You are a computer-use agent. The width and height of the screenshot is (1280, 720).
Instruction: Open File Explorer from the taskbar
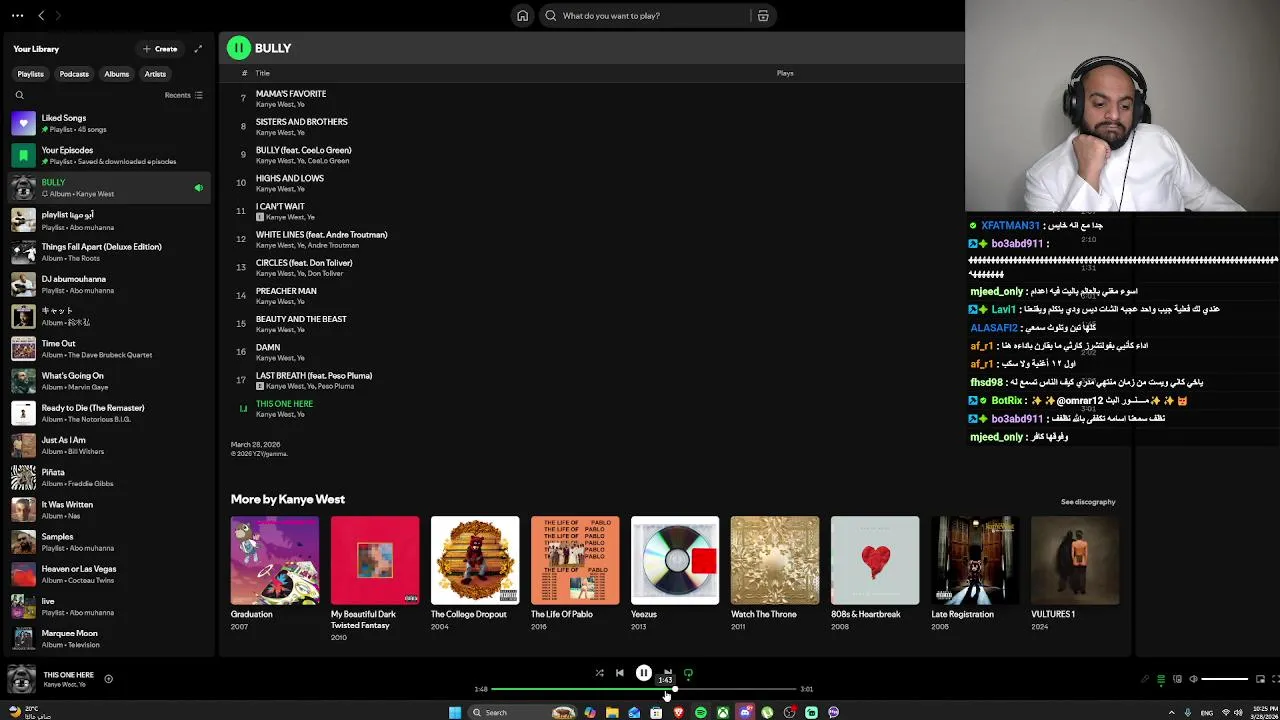612,713
